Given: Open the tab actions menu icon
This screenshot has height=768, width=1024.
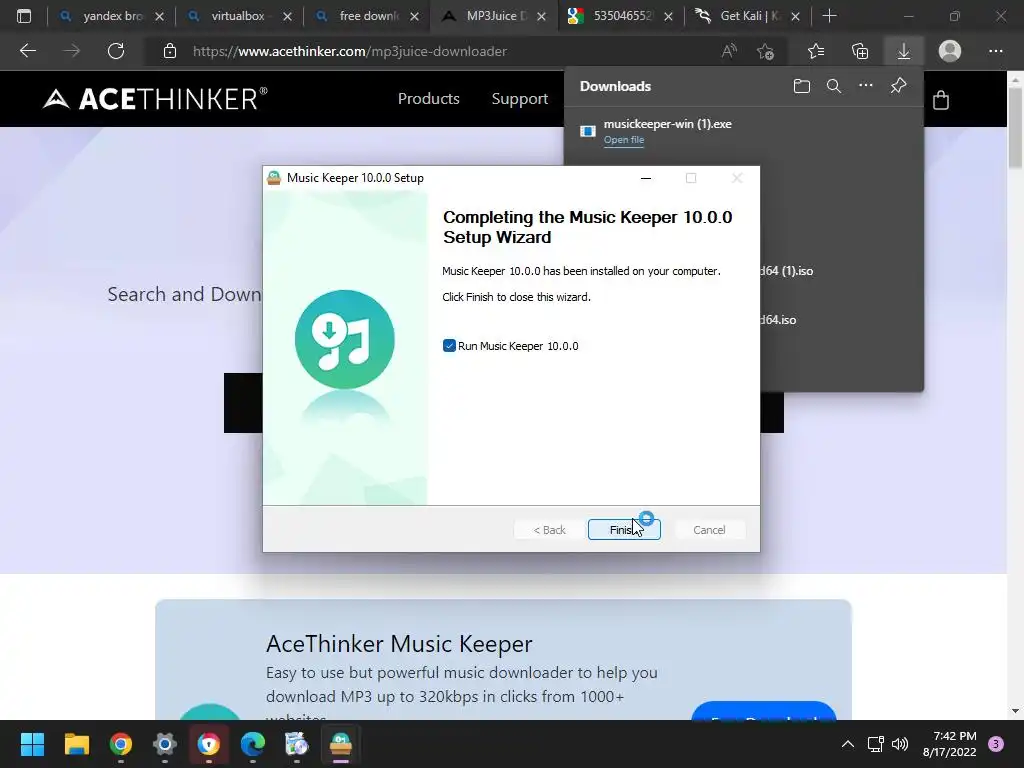Looking at the screenshot, I should point(24,16).
